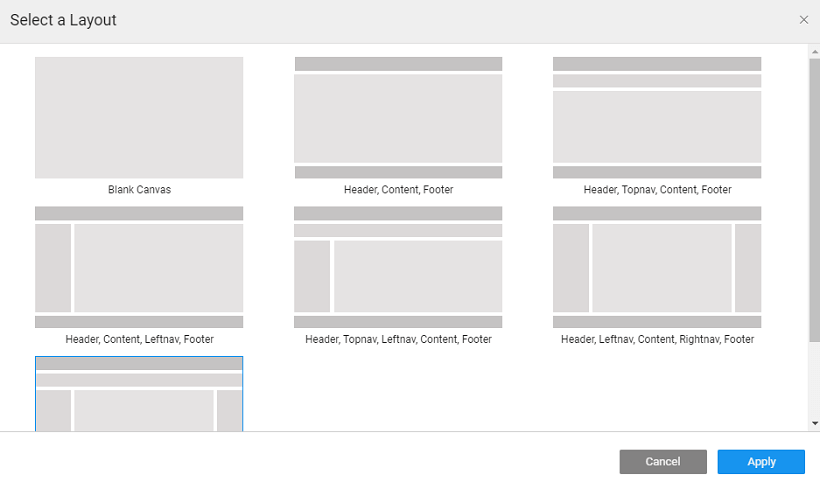Select the Header, Content, Leftnav, Footer layout preview
820x489 pixels.
[139, 267]
